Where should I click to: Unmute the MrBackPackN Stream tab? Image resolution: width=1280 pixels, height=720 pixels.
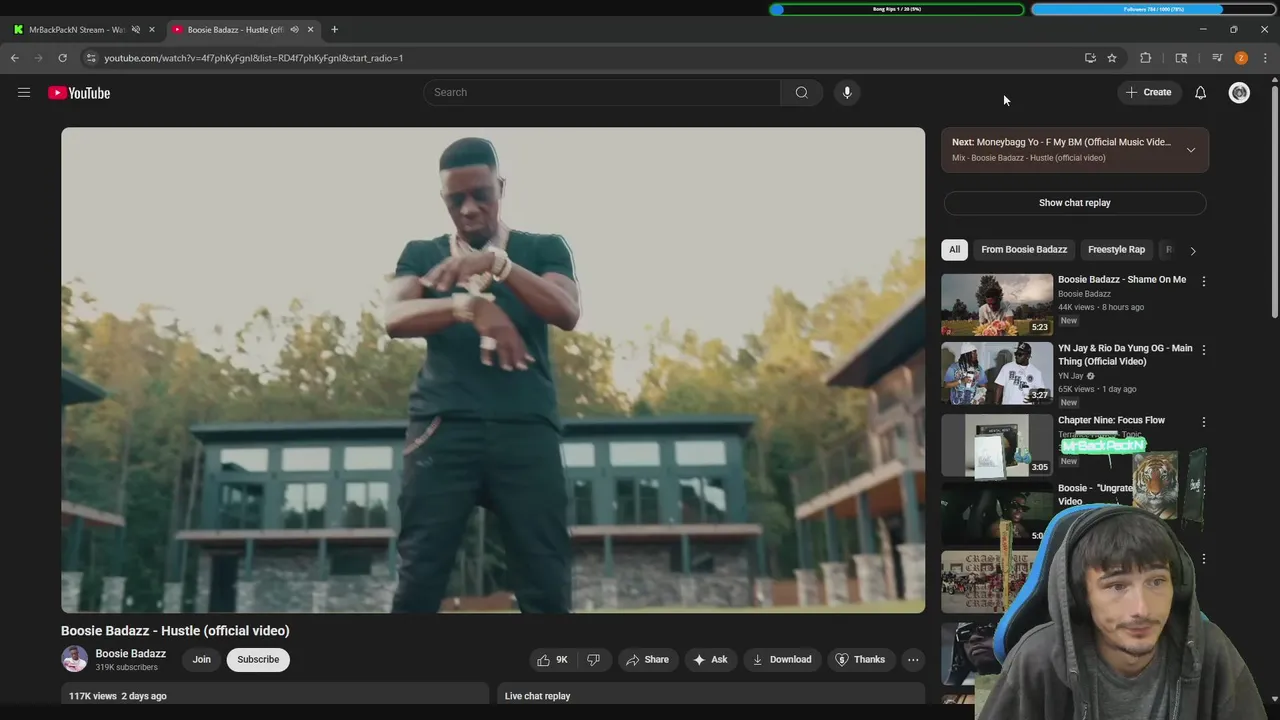click(x=136, y=29)
